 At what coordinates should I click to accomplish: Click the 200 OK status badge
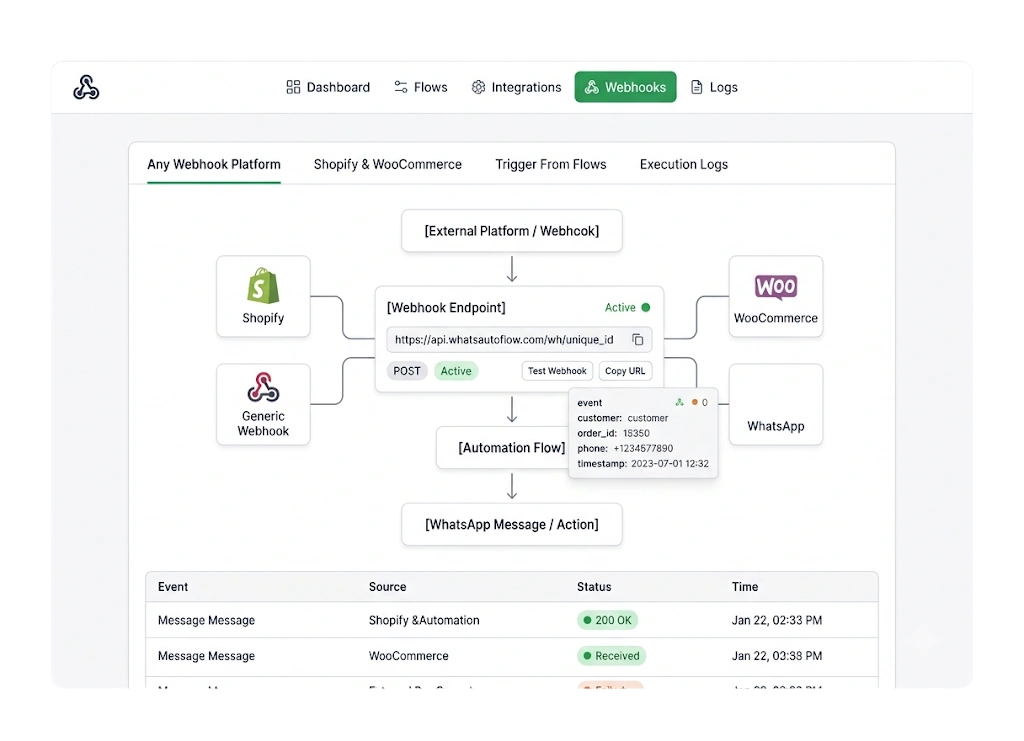pyautogui.click(x=607, y=620)
